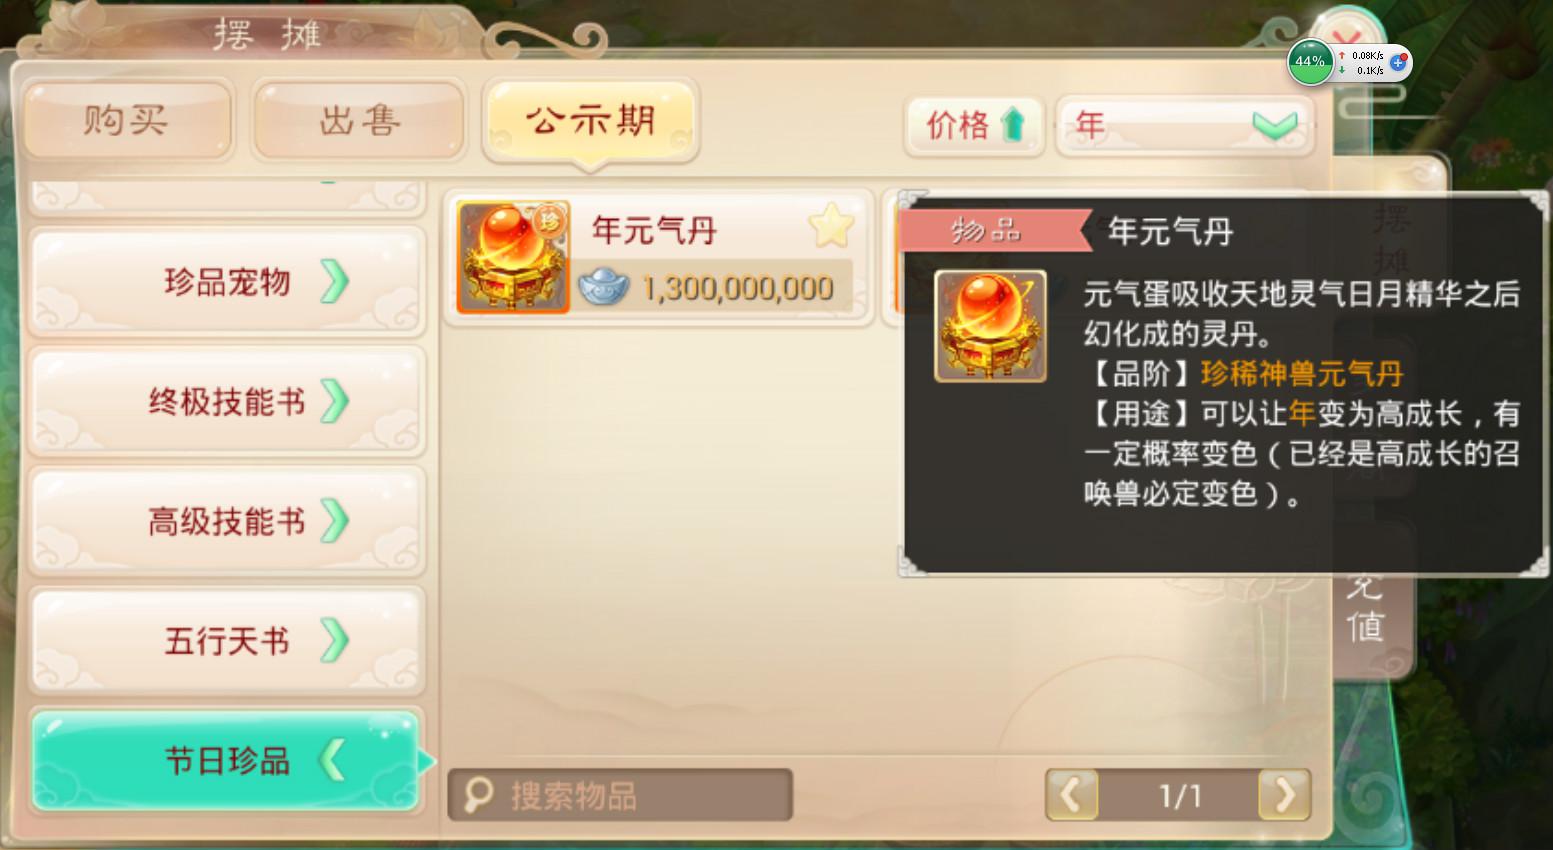Expand 五行天书 category
This screenshot has width=1553, height=850.
pyautogui.click(x=228, y=641)
